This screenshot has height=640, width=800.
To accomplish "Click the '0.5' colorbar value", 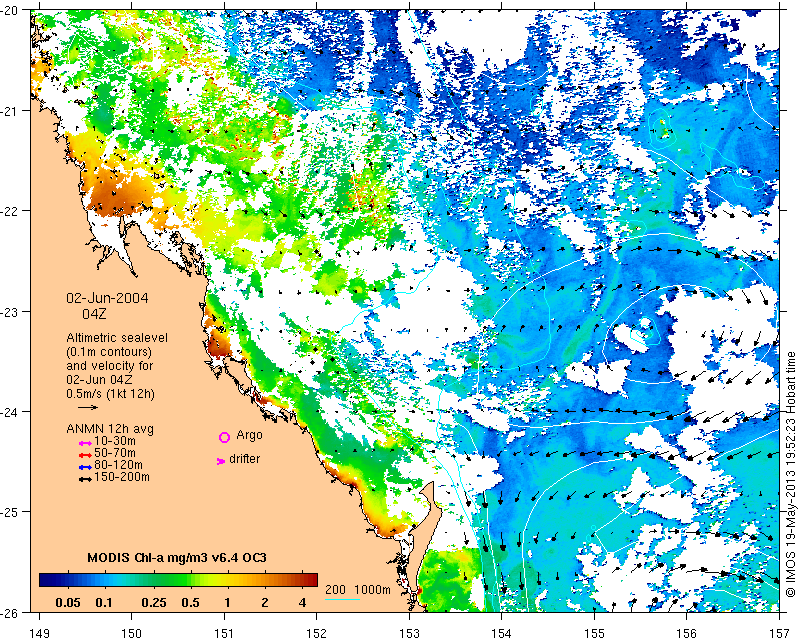I will click(x=190, y=603).
